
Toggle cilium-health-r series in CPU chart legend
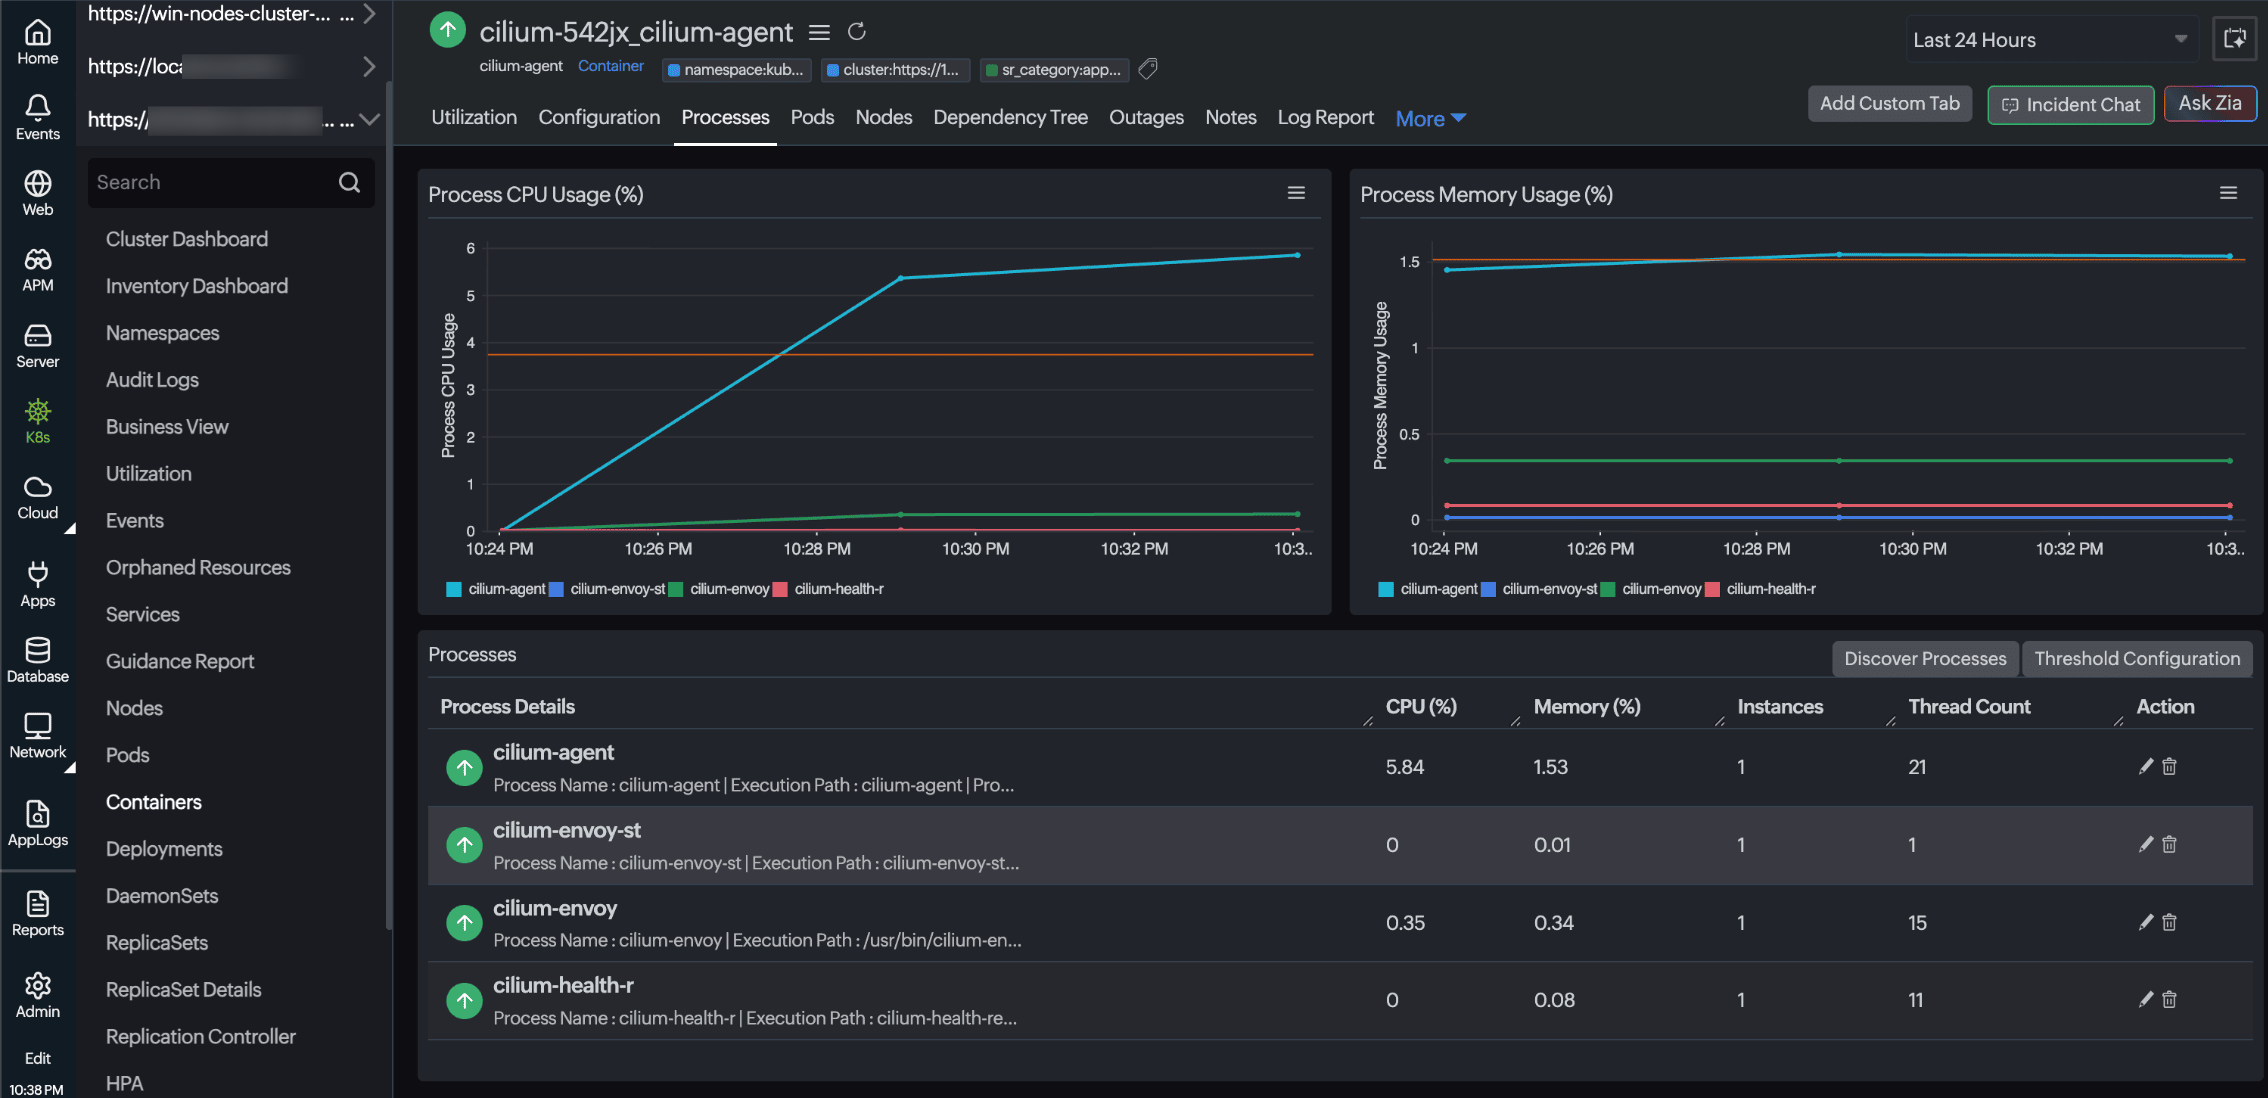coord(829,589)
